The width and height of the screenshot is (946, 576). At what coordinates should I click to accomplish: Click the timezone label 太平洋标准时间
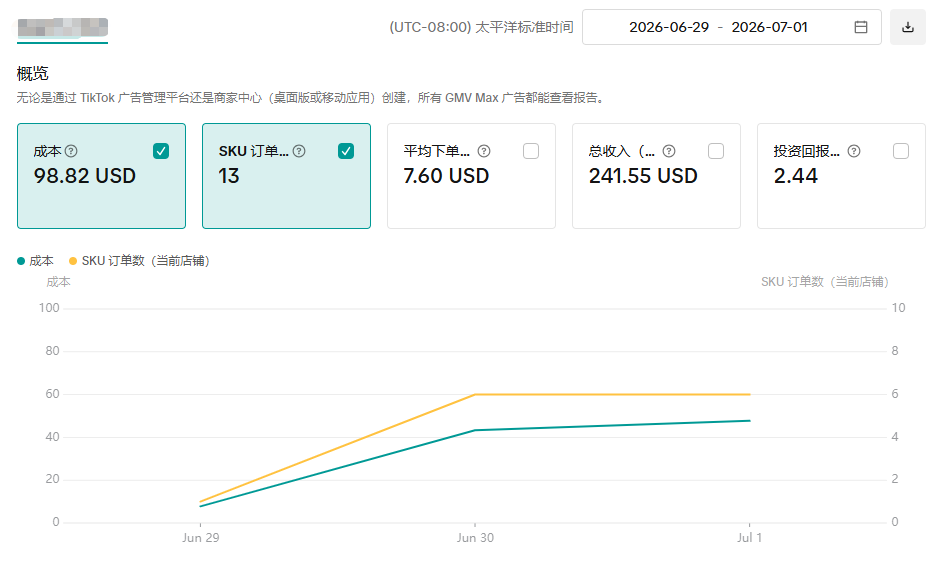point(524,27)
